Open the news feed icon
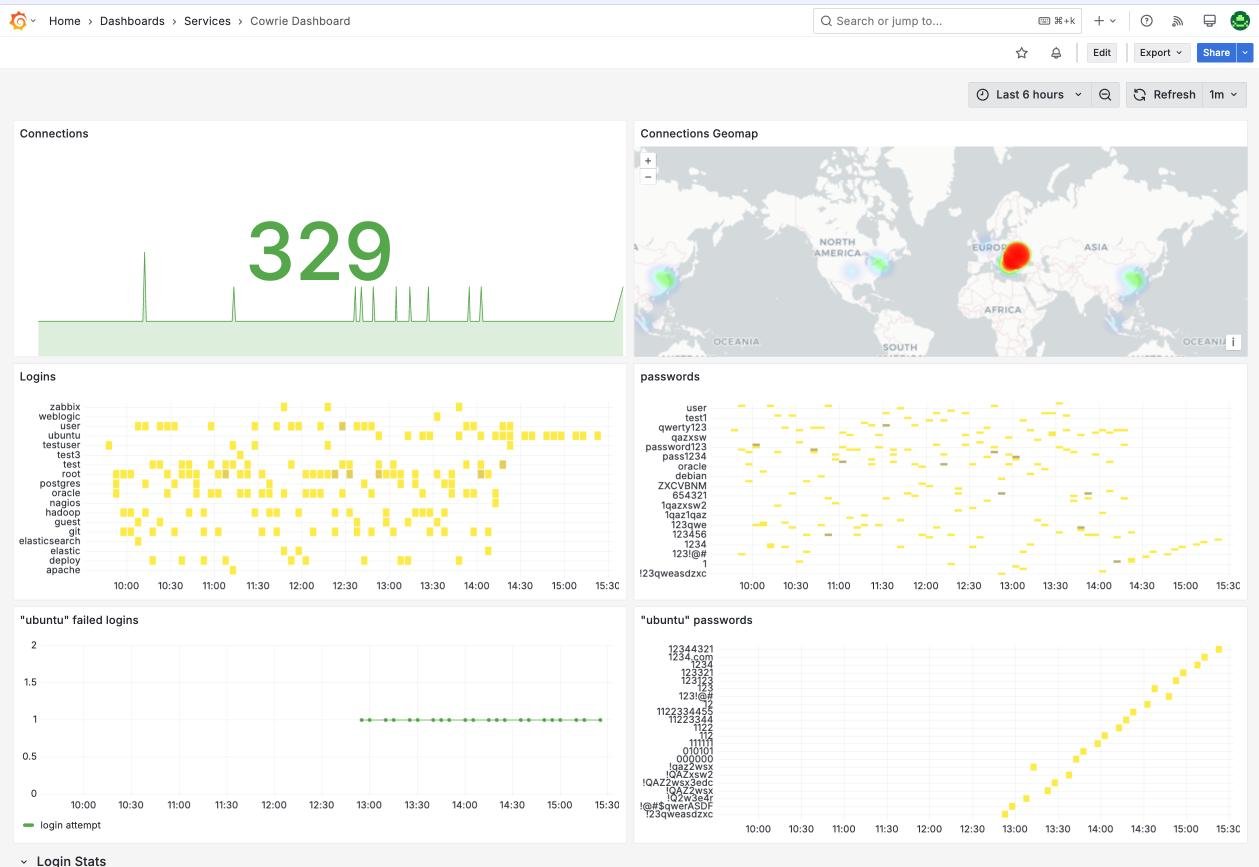 point(1178,21)
